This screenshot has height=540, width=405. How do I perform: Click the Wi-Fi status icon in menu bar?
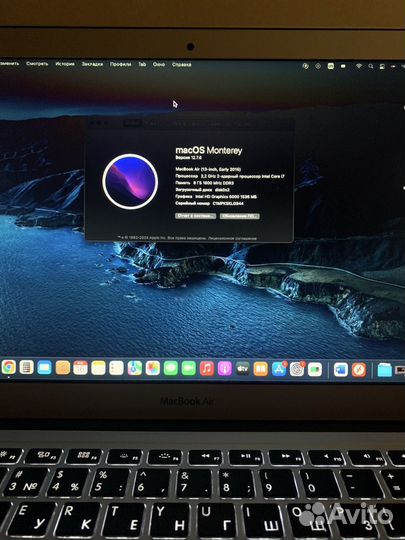pos(359,65)
